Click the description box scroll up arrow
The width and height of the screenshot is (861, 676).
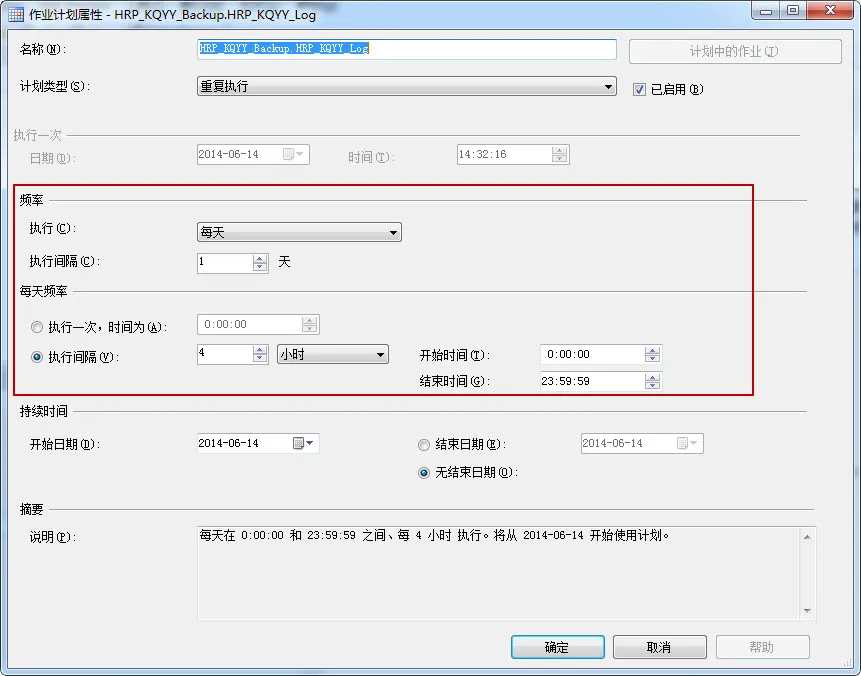(x=807, y=537)
